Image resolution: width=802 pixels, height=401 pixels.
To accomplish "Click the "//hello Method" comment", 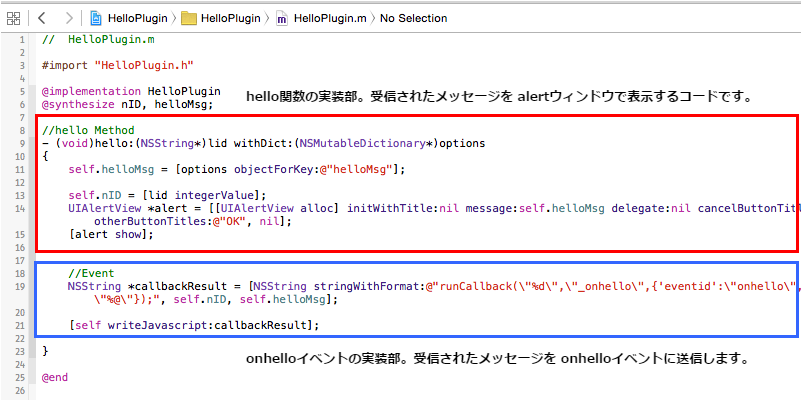I will 88,130.
